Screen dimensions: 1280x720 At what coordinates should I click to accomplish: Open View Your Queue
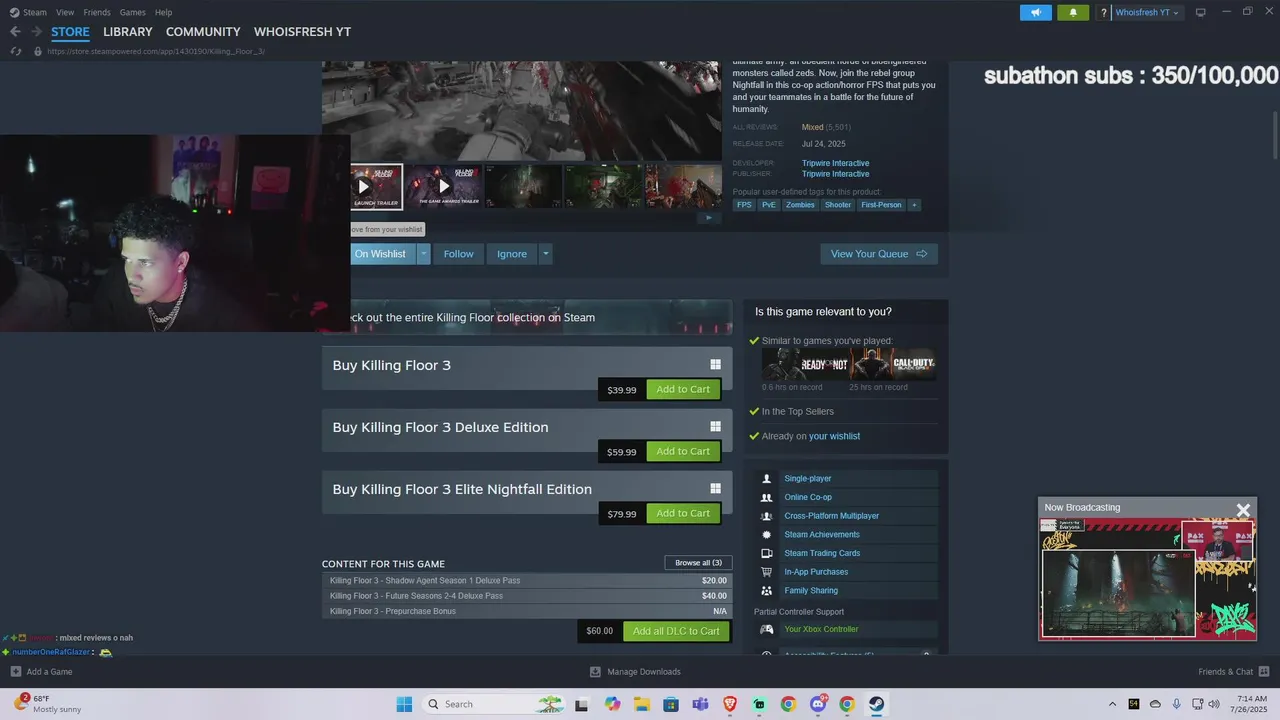pyautogui.click(x=879, y=254)
